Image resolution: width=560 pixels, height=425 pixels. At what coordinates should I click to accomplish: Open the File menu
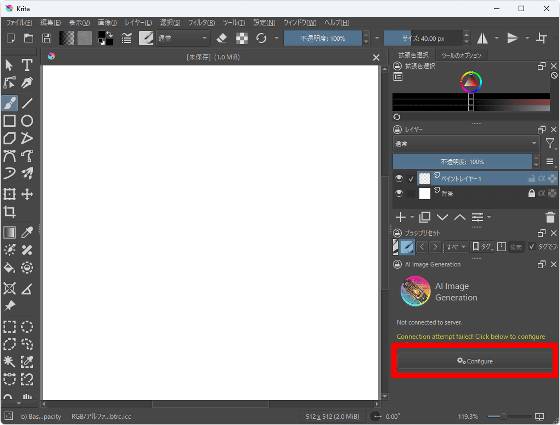19,22
